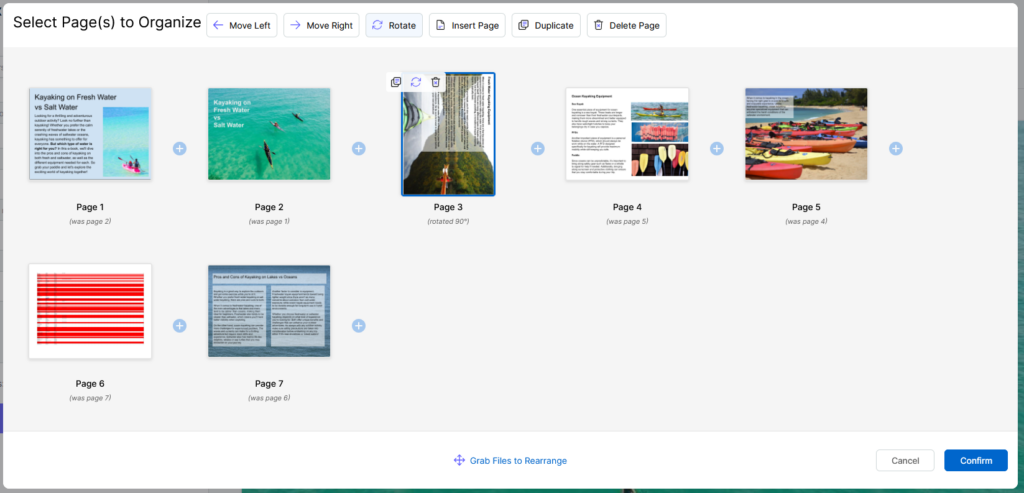Click the Duplicate toolbar button

tap(546, 25)
